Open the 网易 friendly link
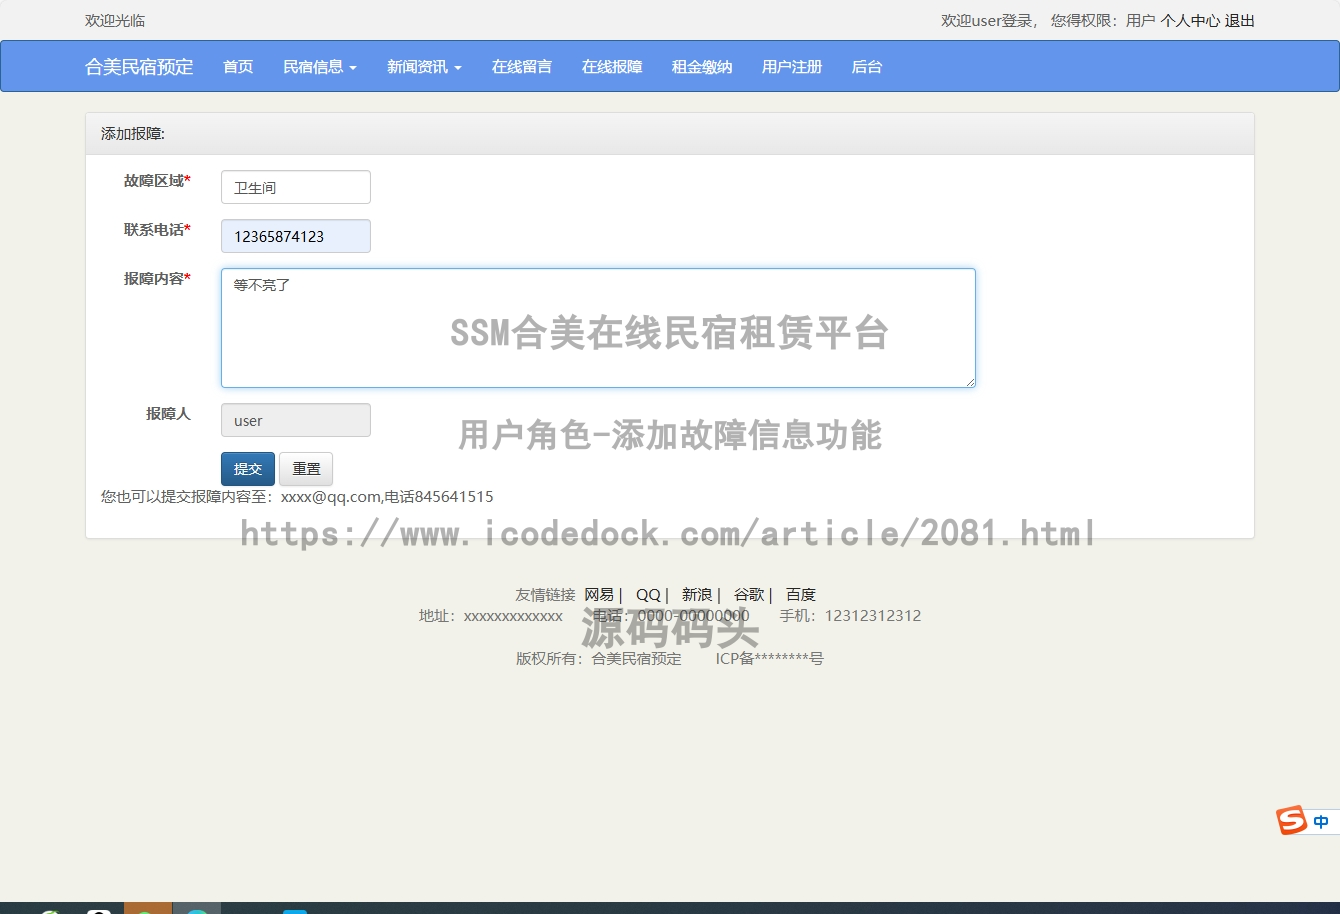Image resolution: width=1340 pixels, height=914 pixels. tap(599, 594)
